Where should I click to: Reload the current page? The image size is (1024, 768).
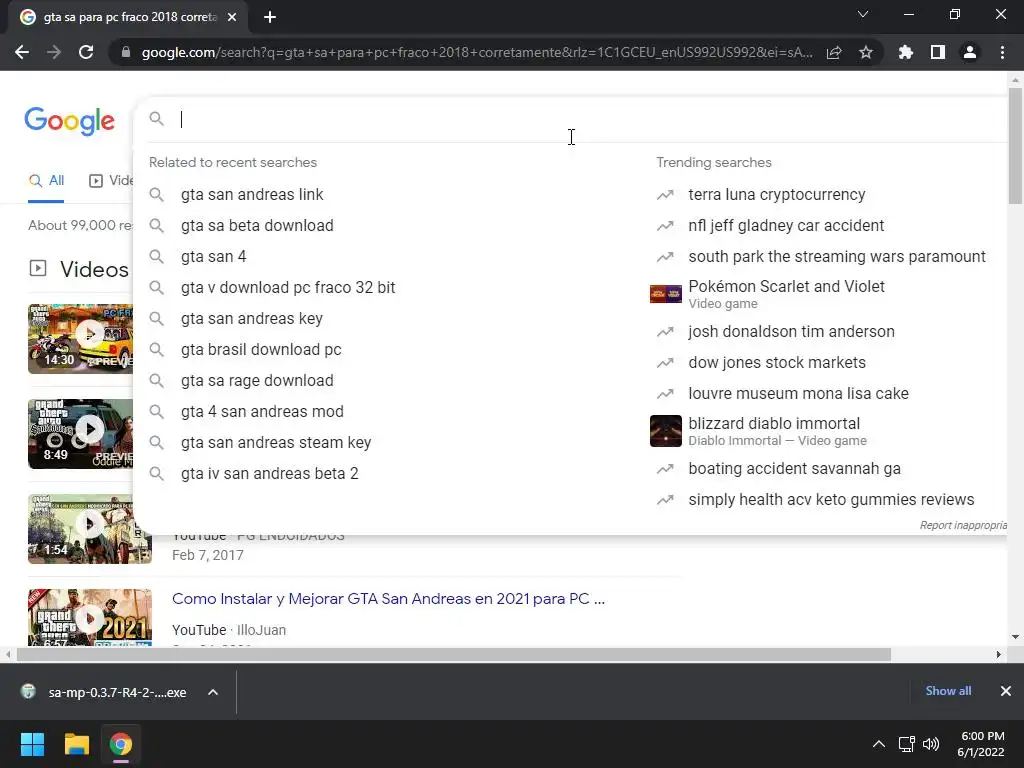click(x=86, y=52)
